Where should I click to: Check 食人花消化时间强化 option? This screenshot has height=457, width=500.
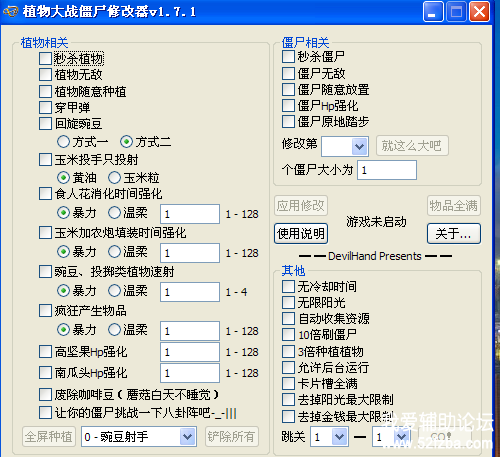click(45, 194)
